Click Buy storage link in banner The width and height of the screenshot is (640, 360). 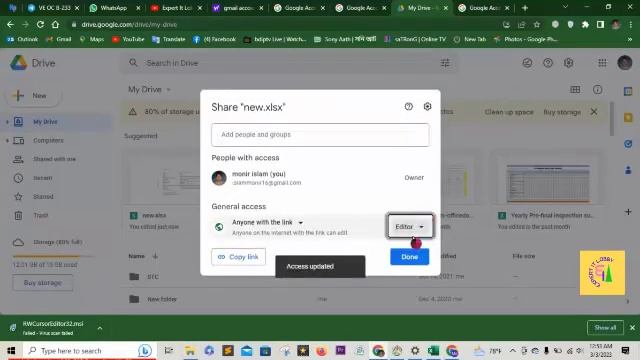pyautogui.click(x=562, y=112)
